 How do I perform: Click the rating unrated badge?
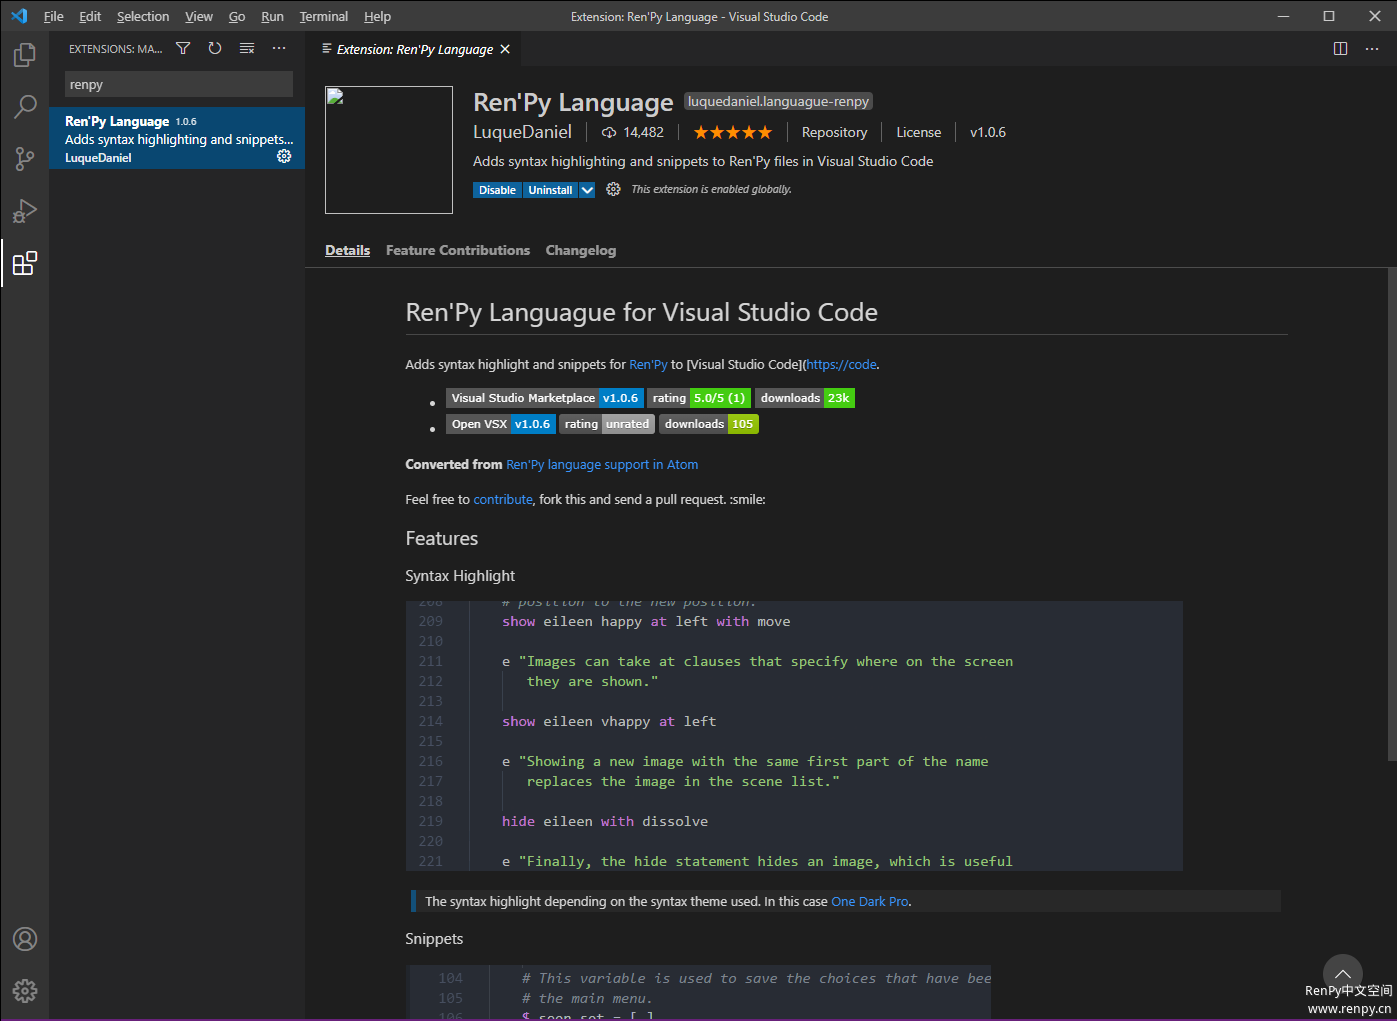pos(607,424)
